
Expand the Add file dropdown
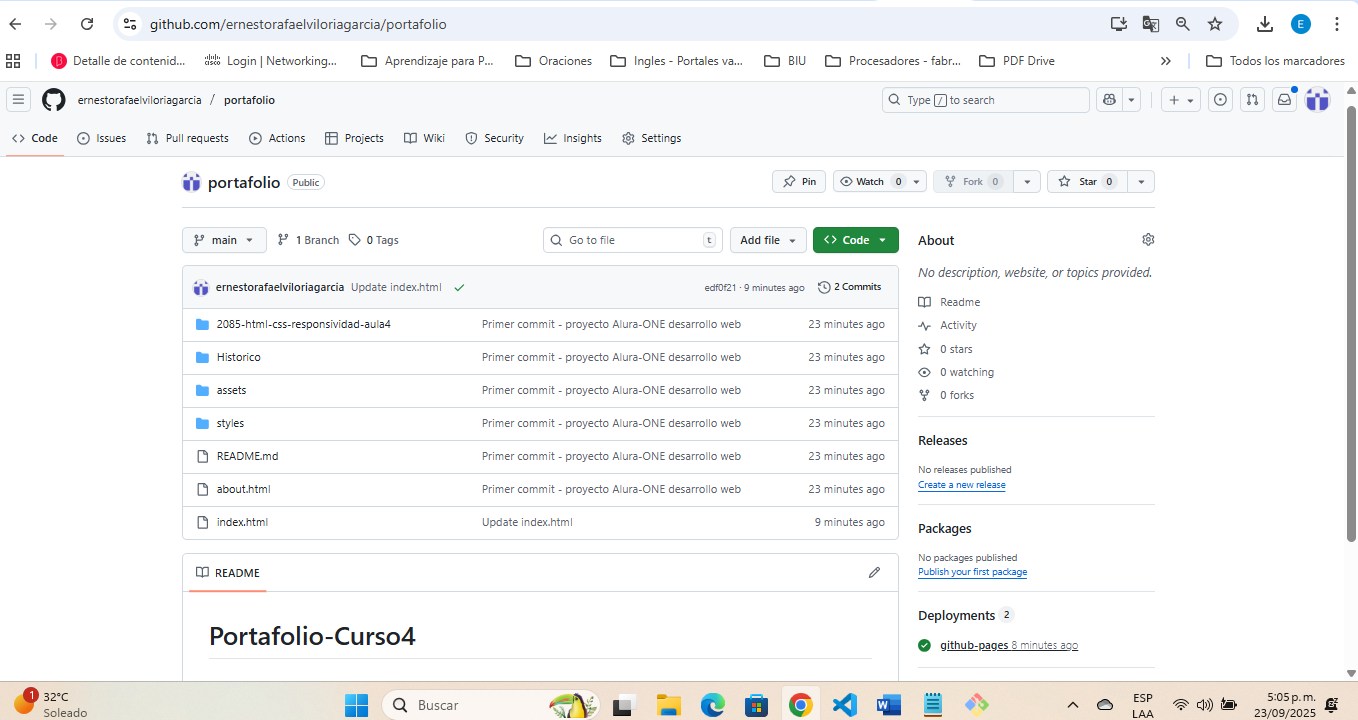pyautogui.click(x=768, y=240)
